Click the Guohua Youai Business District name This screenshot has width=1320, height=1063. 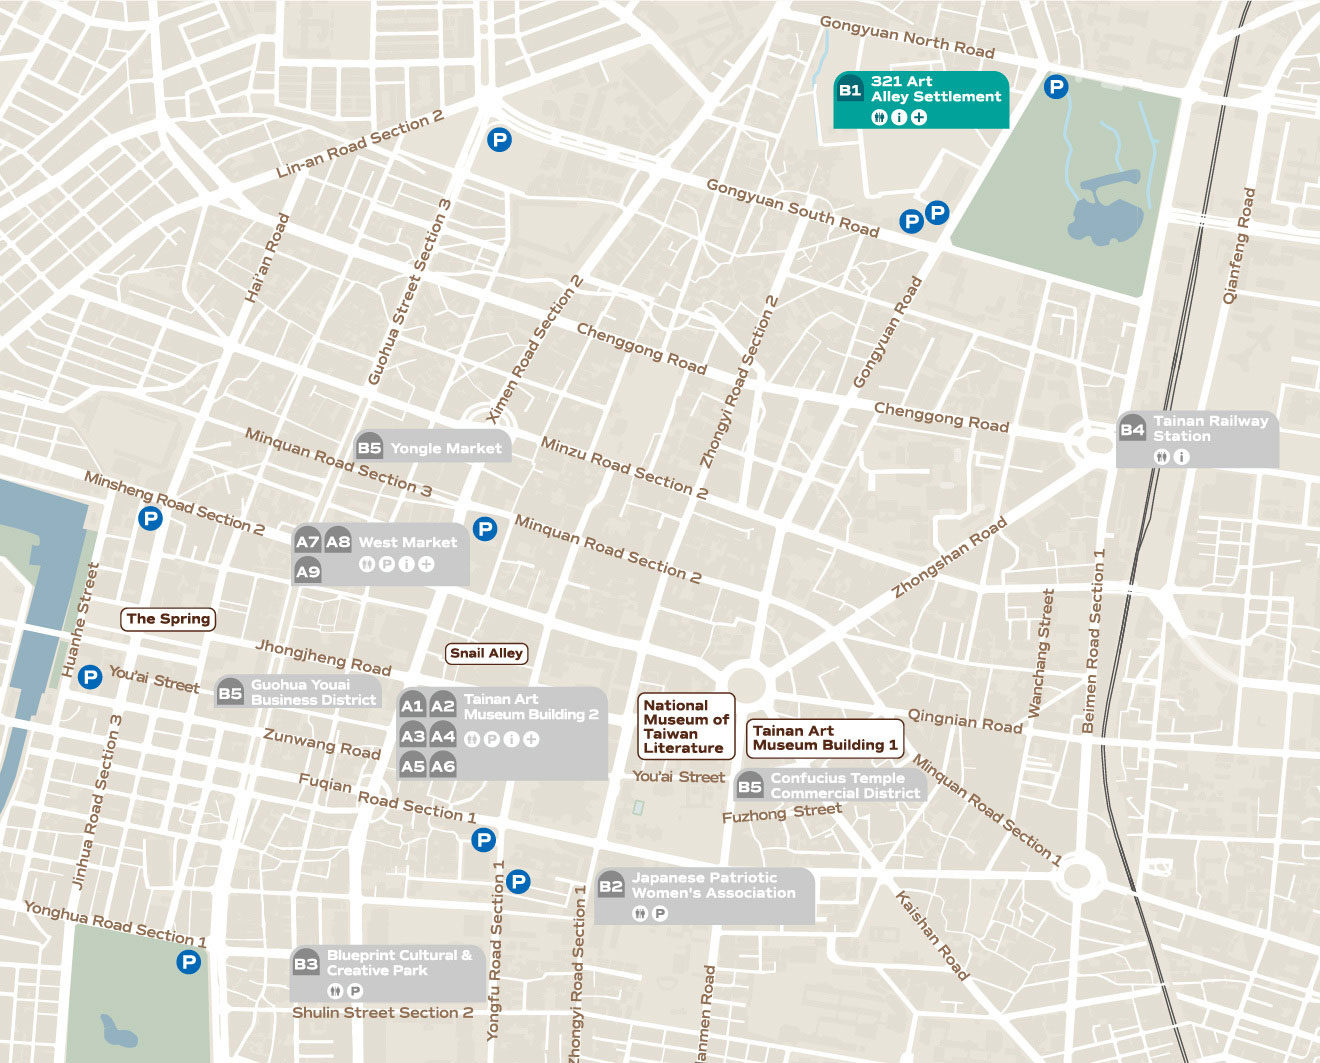pos(313,692)
